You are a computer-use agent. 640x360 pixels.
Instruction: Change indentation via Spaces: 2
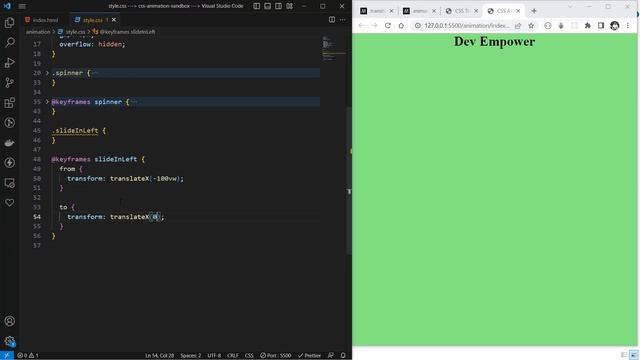click(191, 356)
